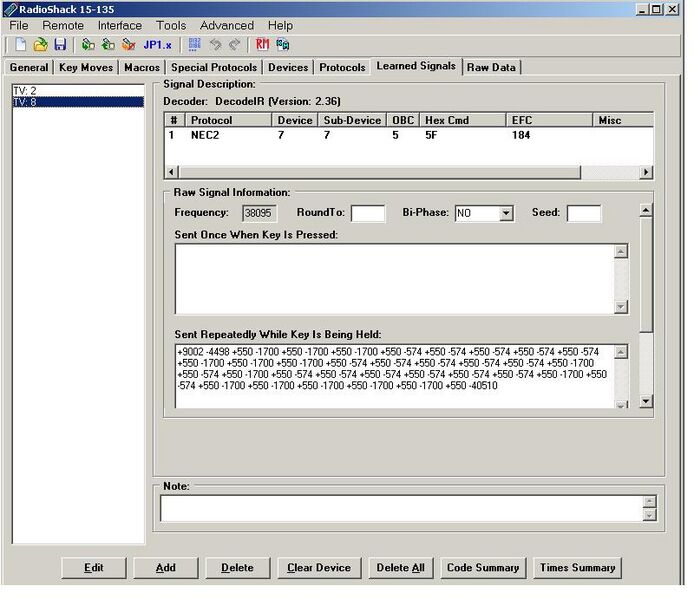Screen dimensions: 694x599
Task: Click the Undo arrow icon
Action: tap(216, 45)
